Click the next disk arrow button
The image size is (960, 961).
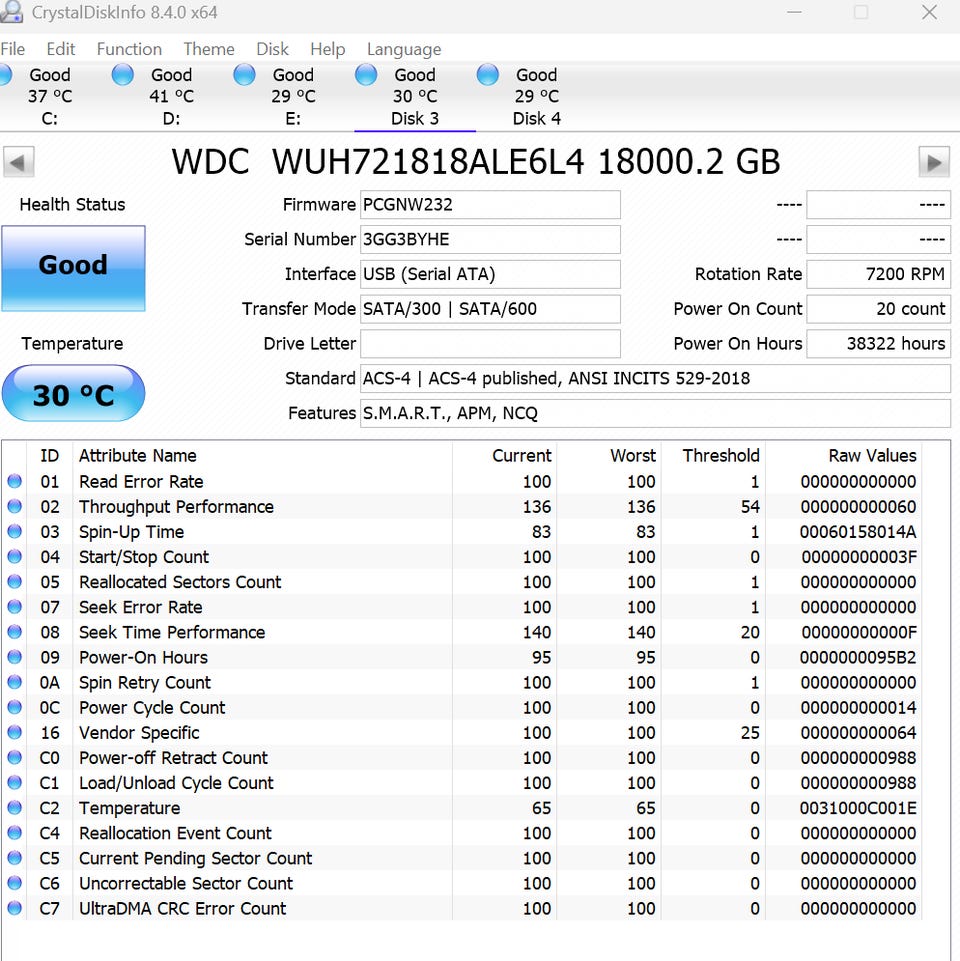934,162
